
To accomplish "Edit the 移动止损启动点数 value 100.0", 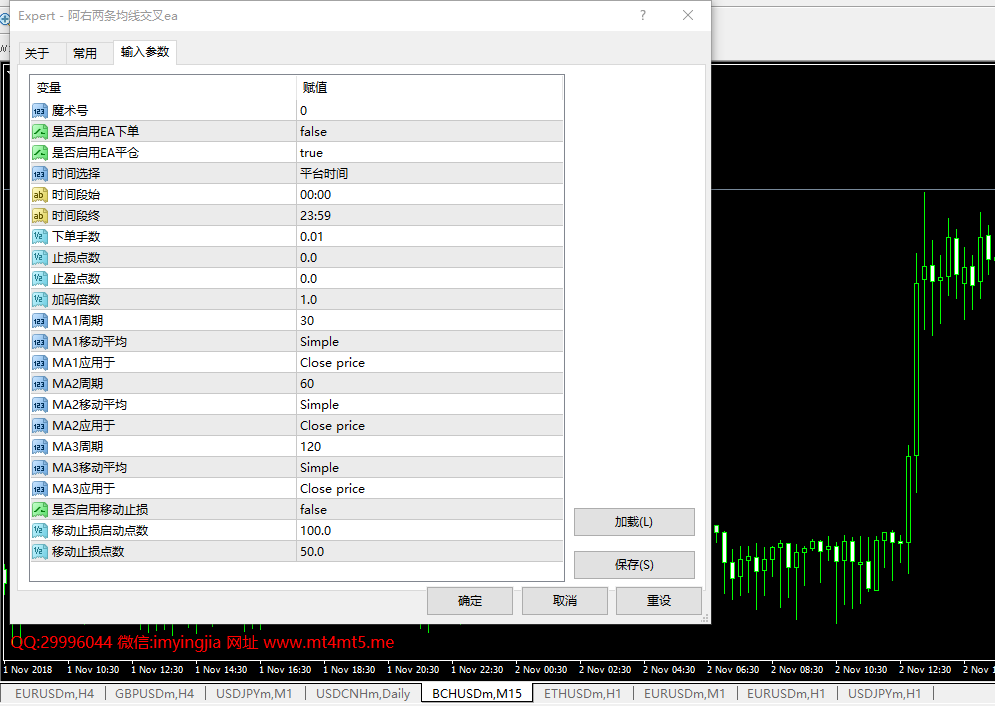I will point(430,530).
